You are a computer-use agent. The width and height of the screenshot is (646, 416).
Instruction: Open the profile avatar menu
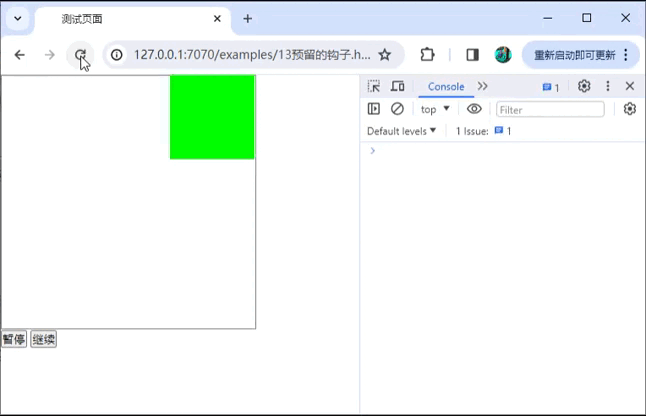point(503,54)
